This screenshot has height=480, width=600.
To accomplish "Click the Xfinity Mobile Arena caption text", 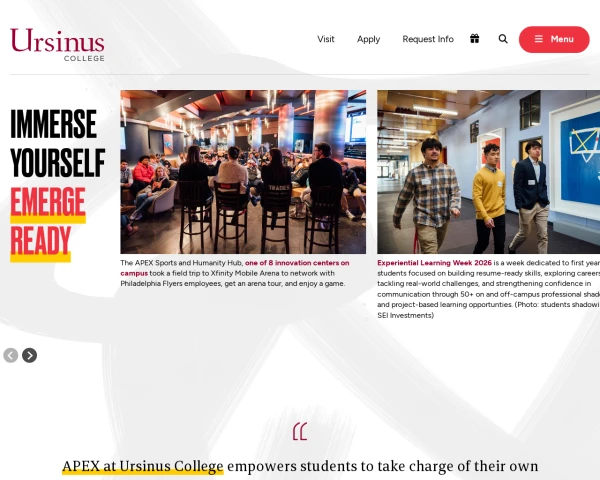I will (235, 273).
